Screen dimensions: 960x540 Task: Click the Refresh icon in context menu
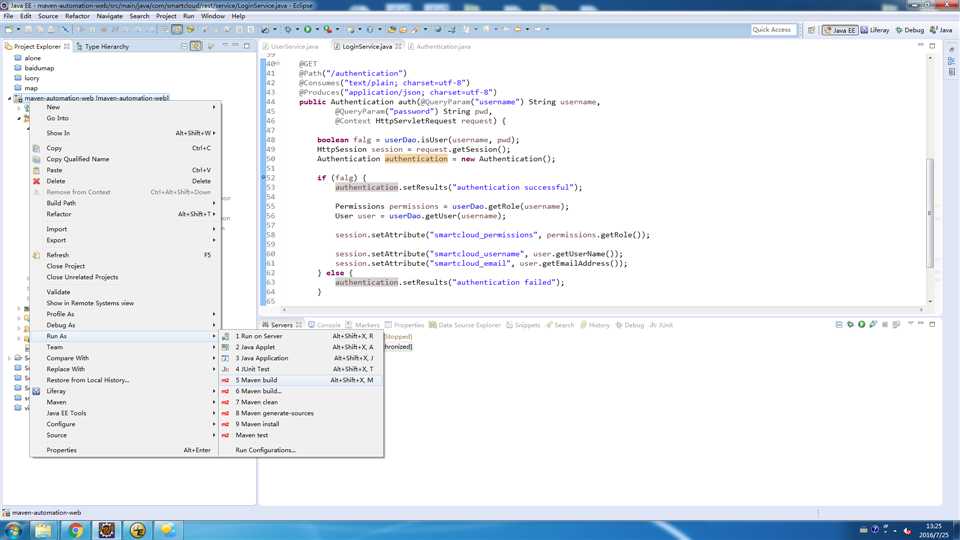[x=36, y=255]
